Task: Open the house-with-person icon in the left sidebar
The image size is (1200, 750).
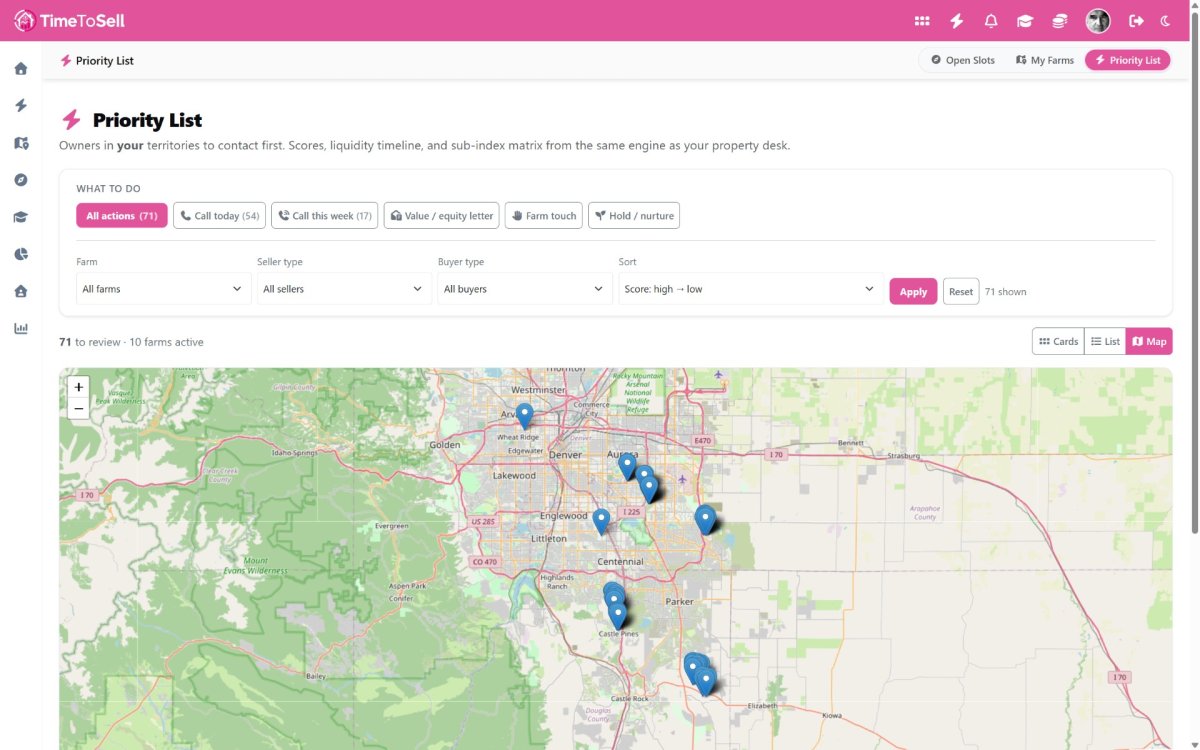Action: [21, 291]
